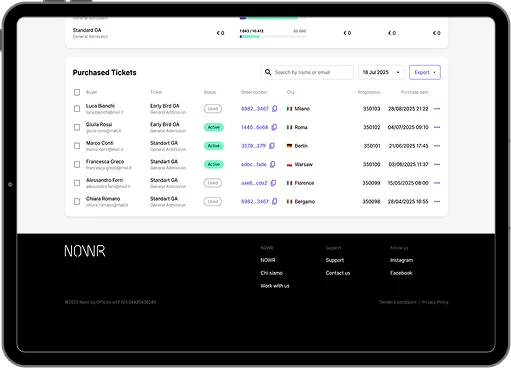
Task: Open more options for Alessandro Ferri row
Action: [x=437, y=183]
